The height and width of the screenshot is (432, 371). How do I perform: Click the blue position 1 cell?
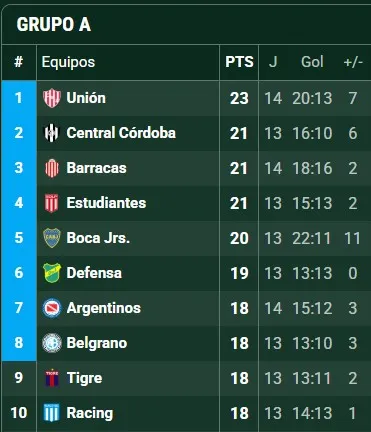[x=19, y=98]
